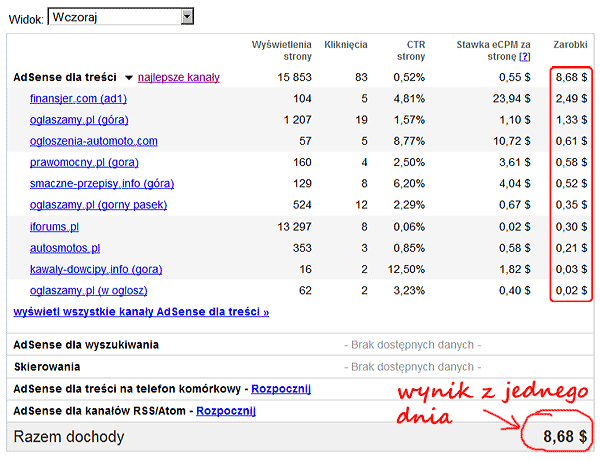Image resolution: width=600 pixels, height=461 pixels.
Task: Click the Widok dropdown arrow button
Action: tap(187, 17)
